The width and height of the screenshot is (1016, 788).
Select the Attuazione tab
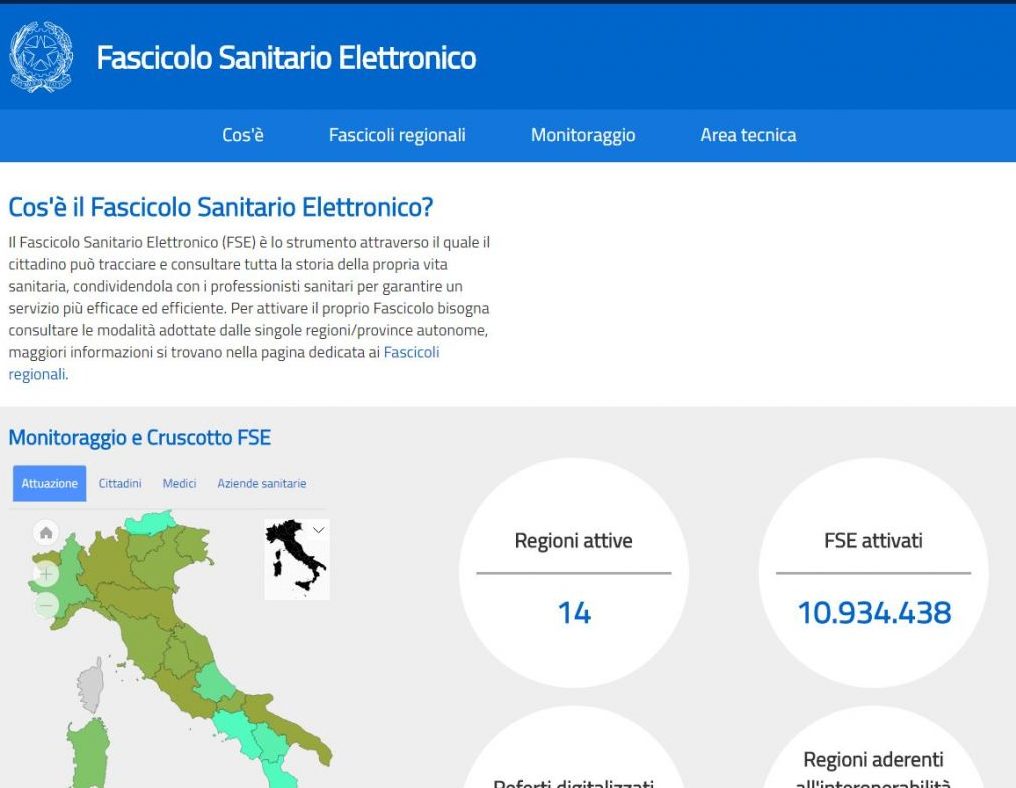(48, 483)
